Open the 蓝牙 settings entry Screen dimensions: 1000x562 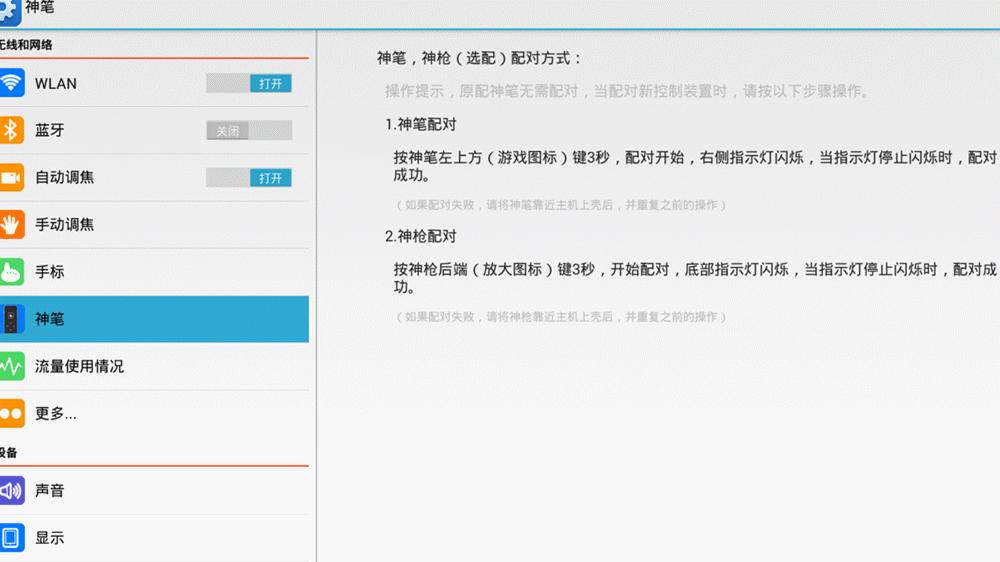coord(154,130)
